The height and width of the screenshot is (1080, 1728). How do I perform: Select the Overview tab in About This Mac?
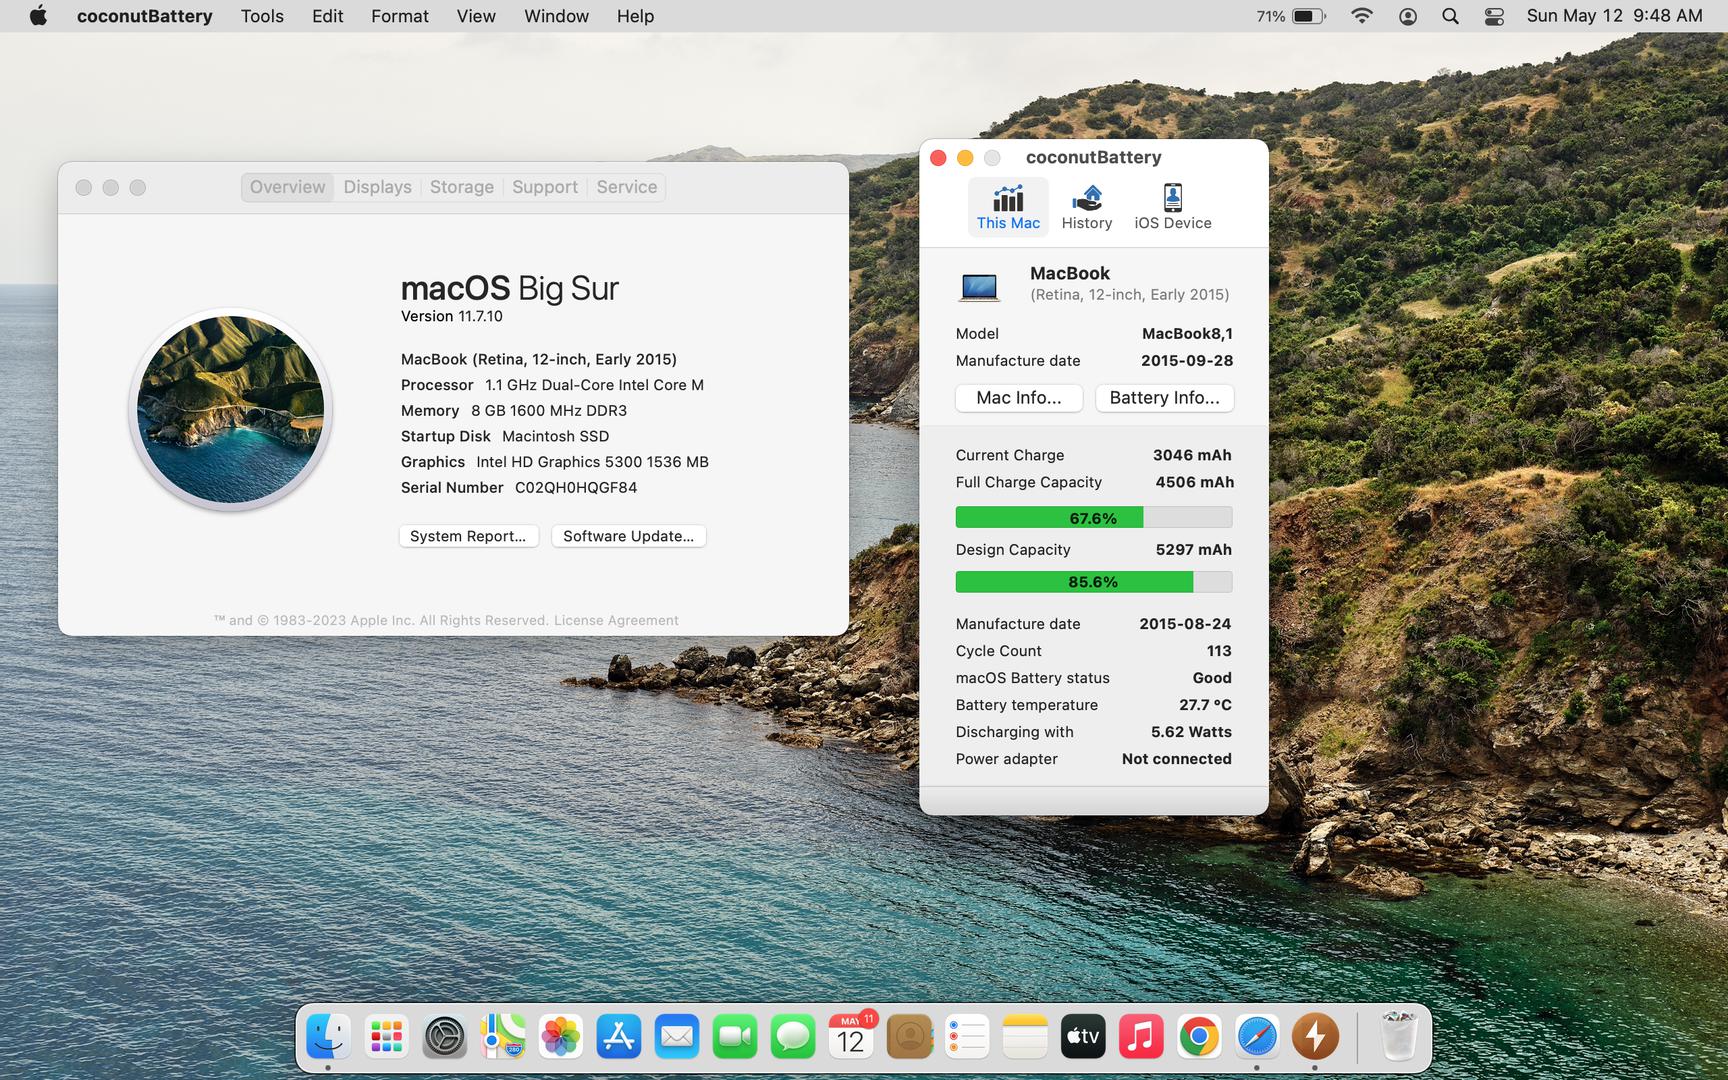click(x=287, y=187)
